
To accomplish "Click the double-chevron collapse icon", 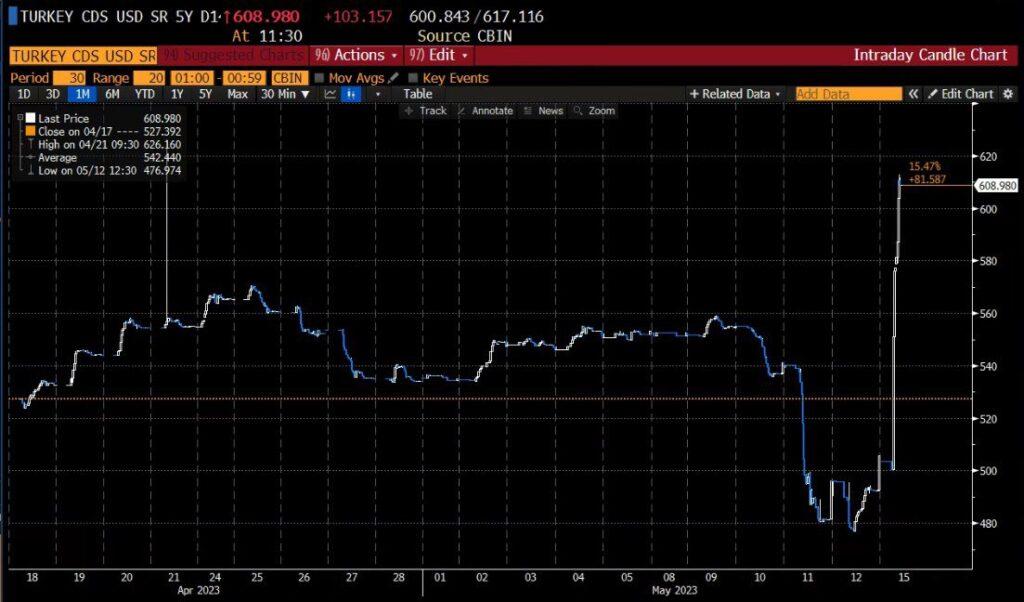I will (x=912, y=94).
